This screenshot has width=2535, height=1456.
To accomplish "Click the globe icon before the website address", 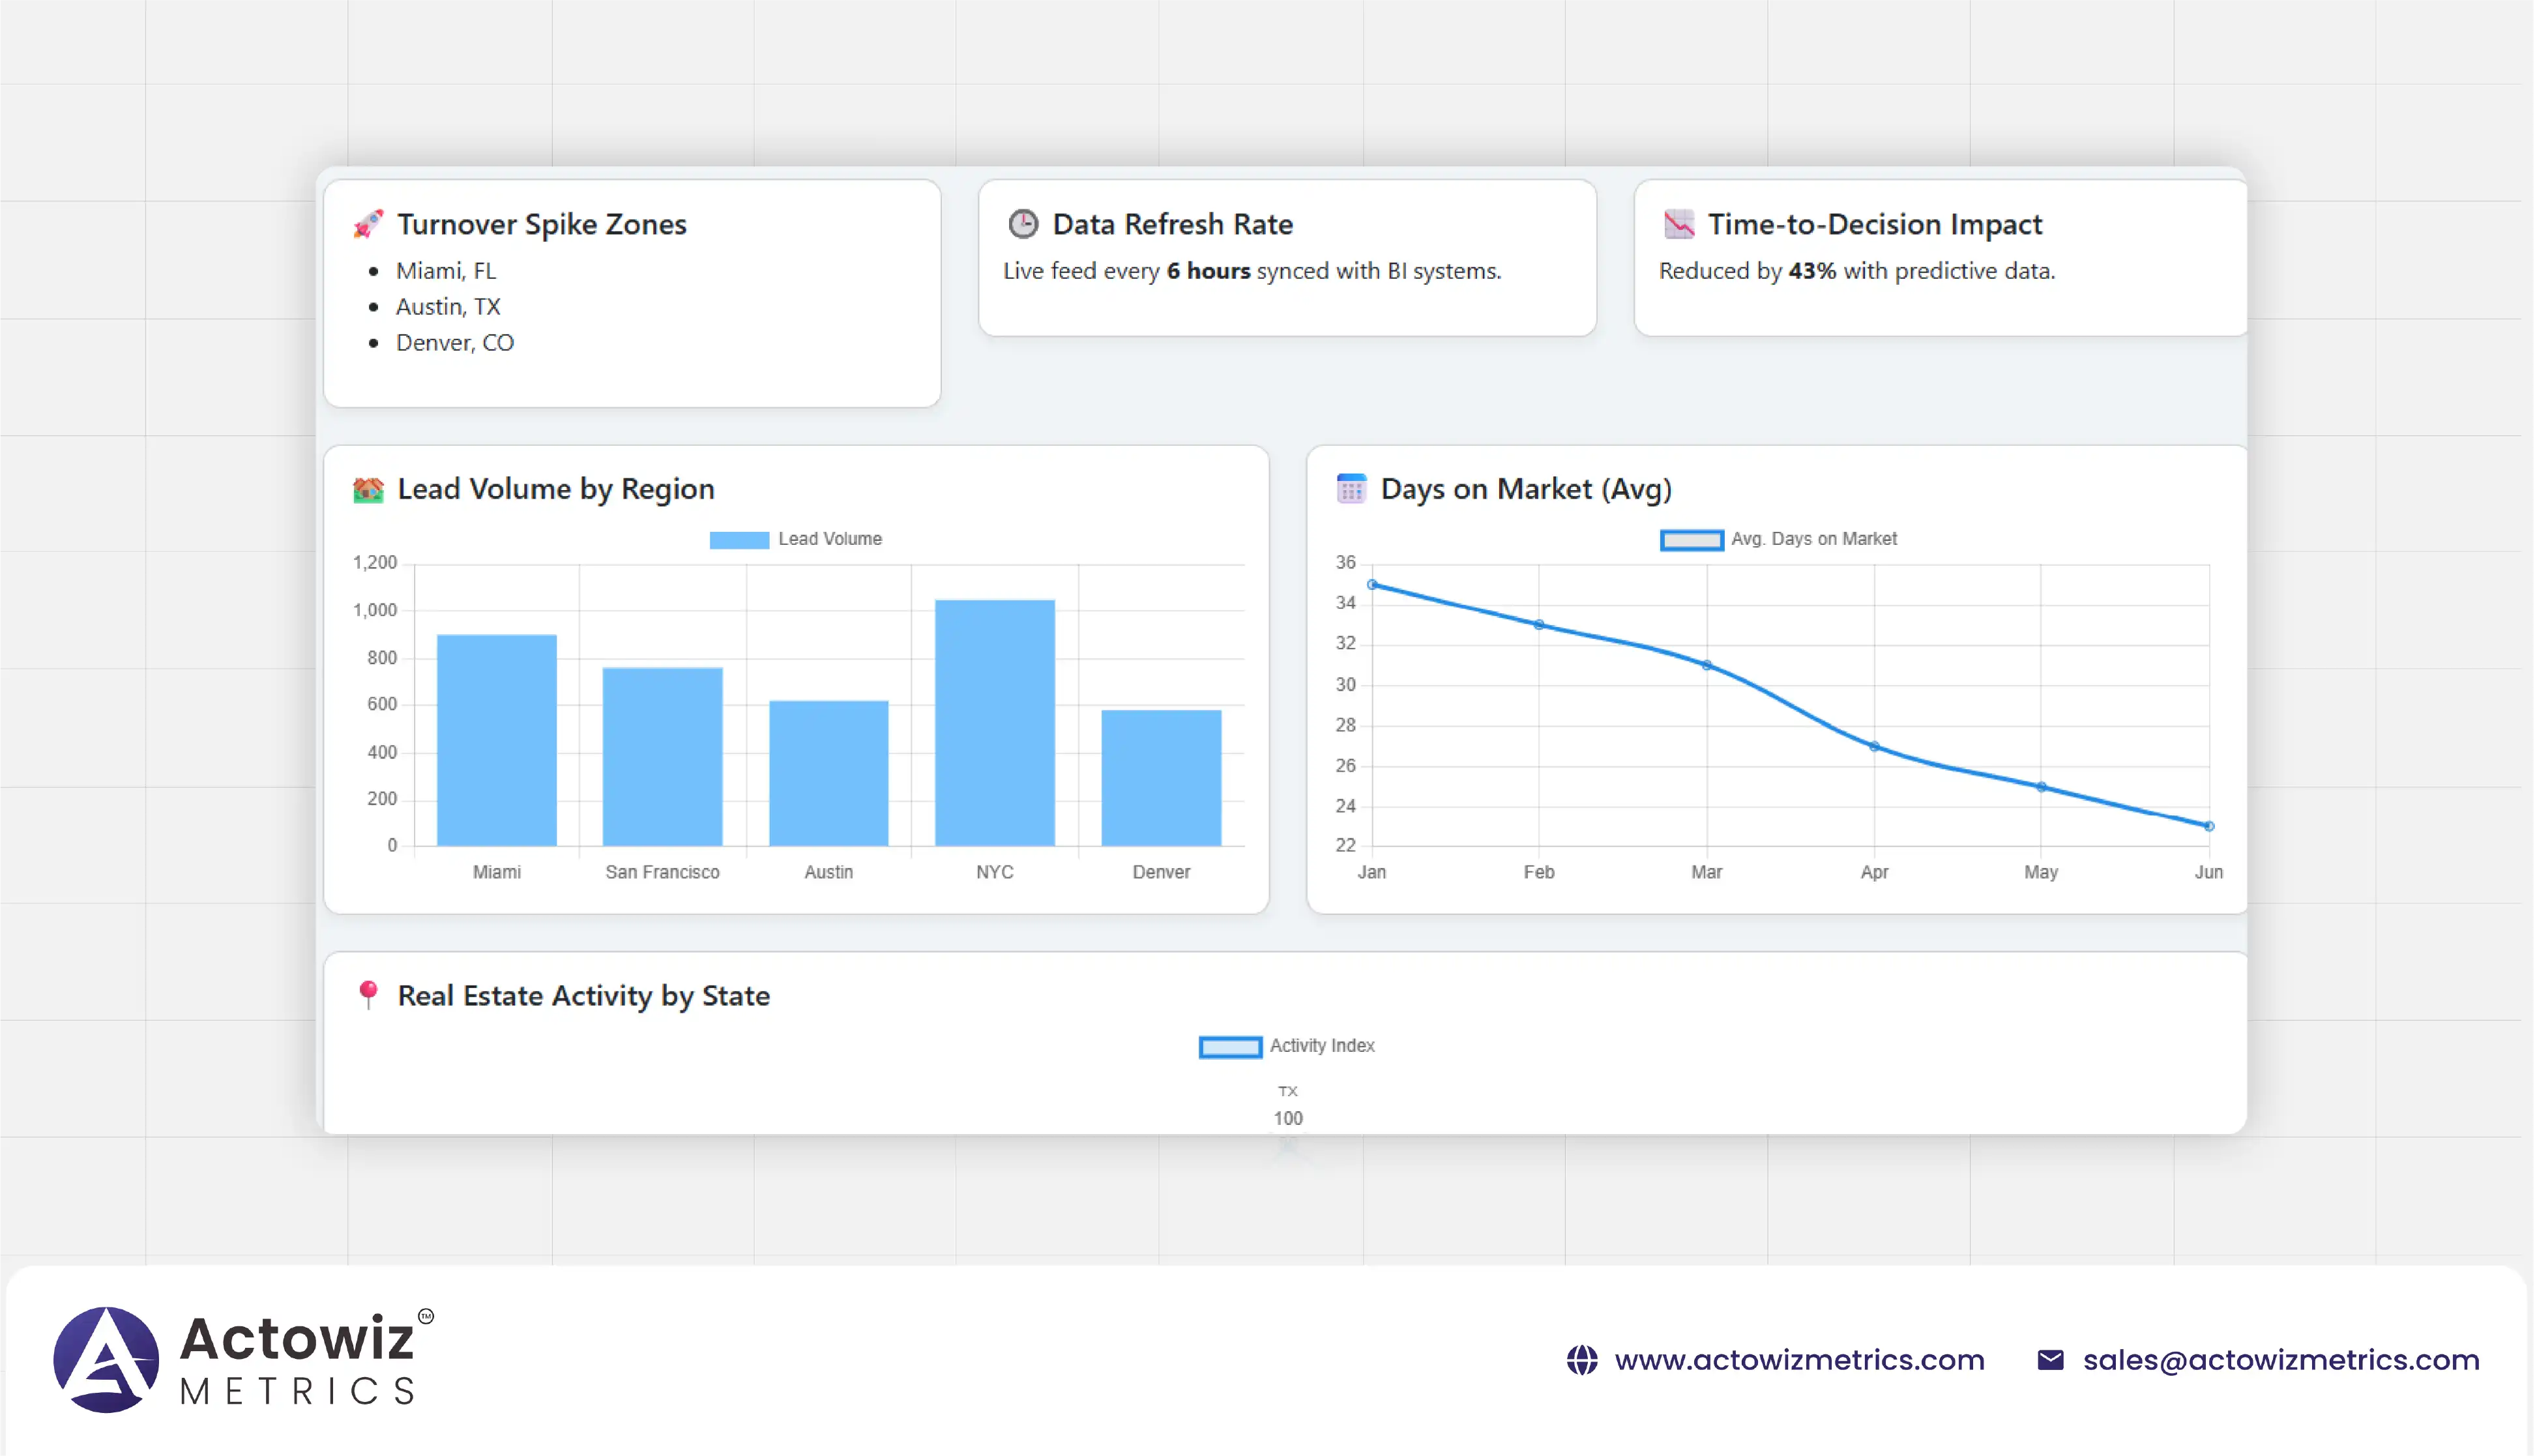I will pos(1581,1360).
